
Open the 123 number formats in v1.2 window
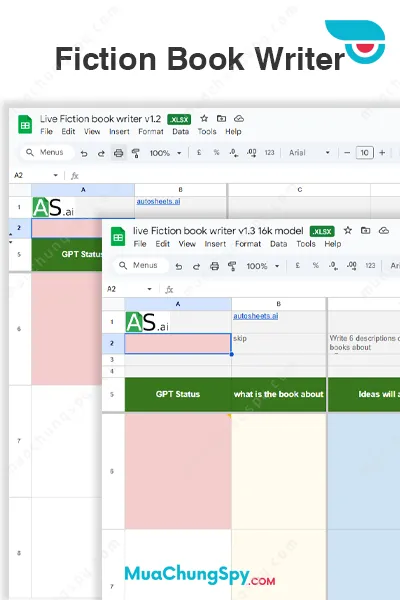[x=269, y=153]
